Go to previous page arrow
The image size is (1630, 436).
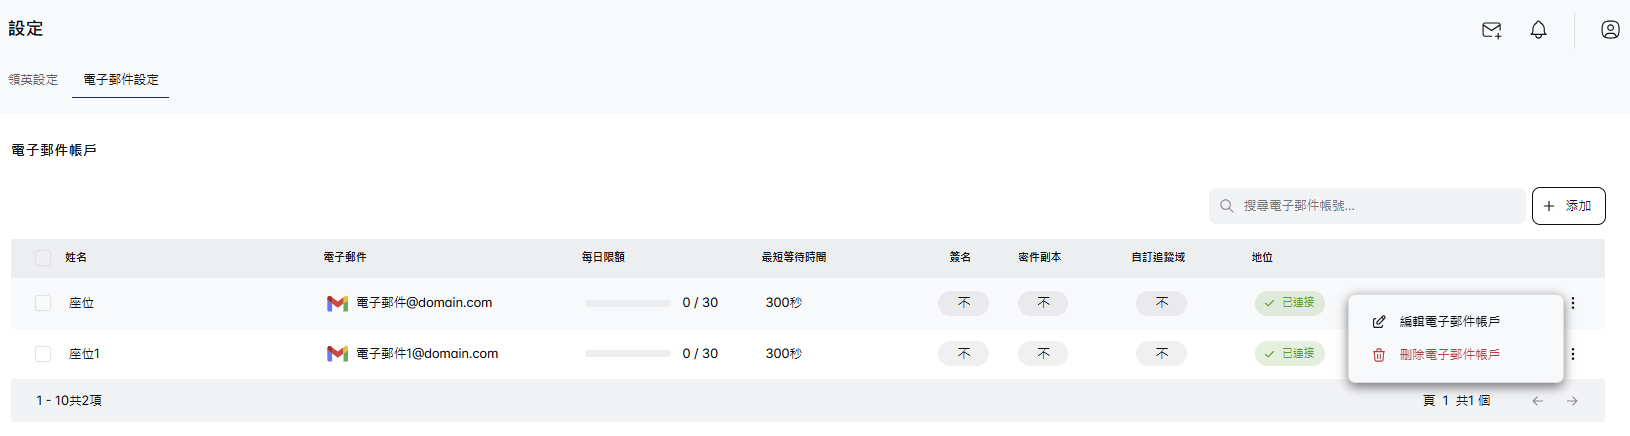(x=1538, y=401)
